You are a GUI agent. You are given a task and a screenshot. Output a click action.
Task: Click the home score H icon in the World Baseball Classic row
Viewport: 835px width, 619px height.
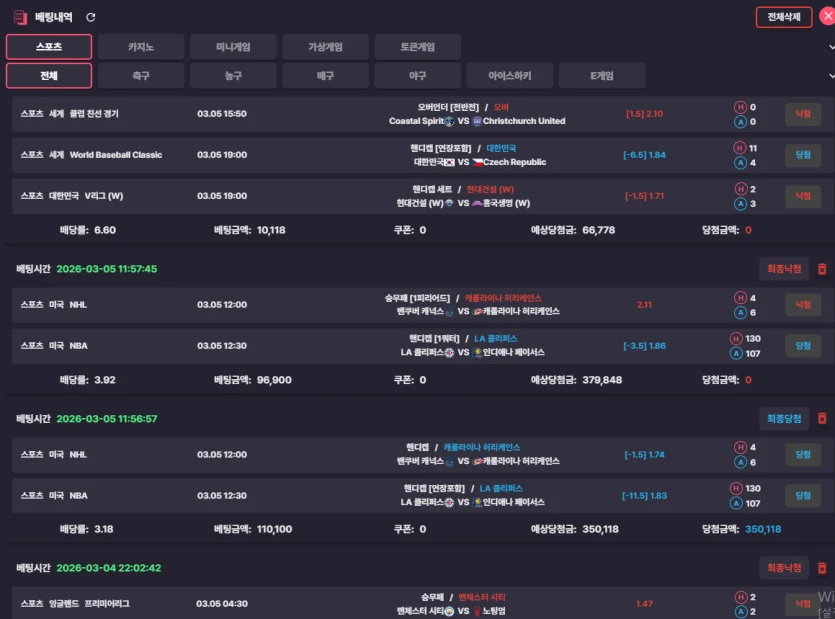[740, 148]
